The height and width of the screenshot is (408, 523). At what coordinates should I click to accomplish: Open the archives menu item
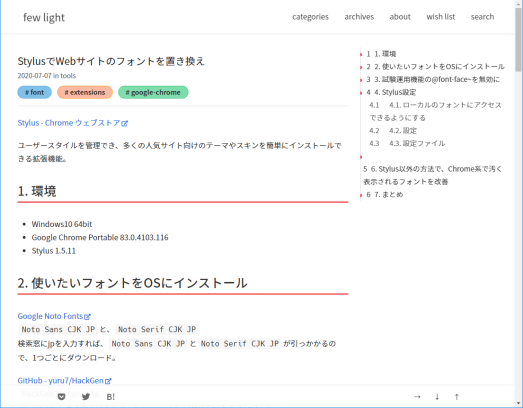[x=359, y=17]
